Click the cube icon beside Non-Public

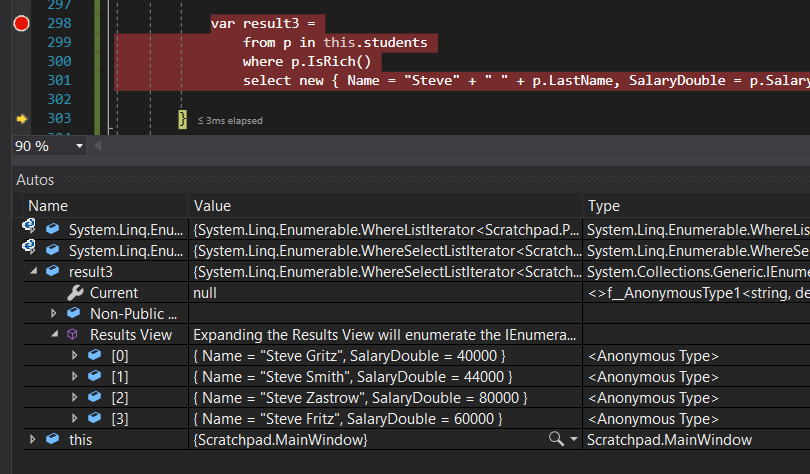[74, 312]
